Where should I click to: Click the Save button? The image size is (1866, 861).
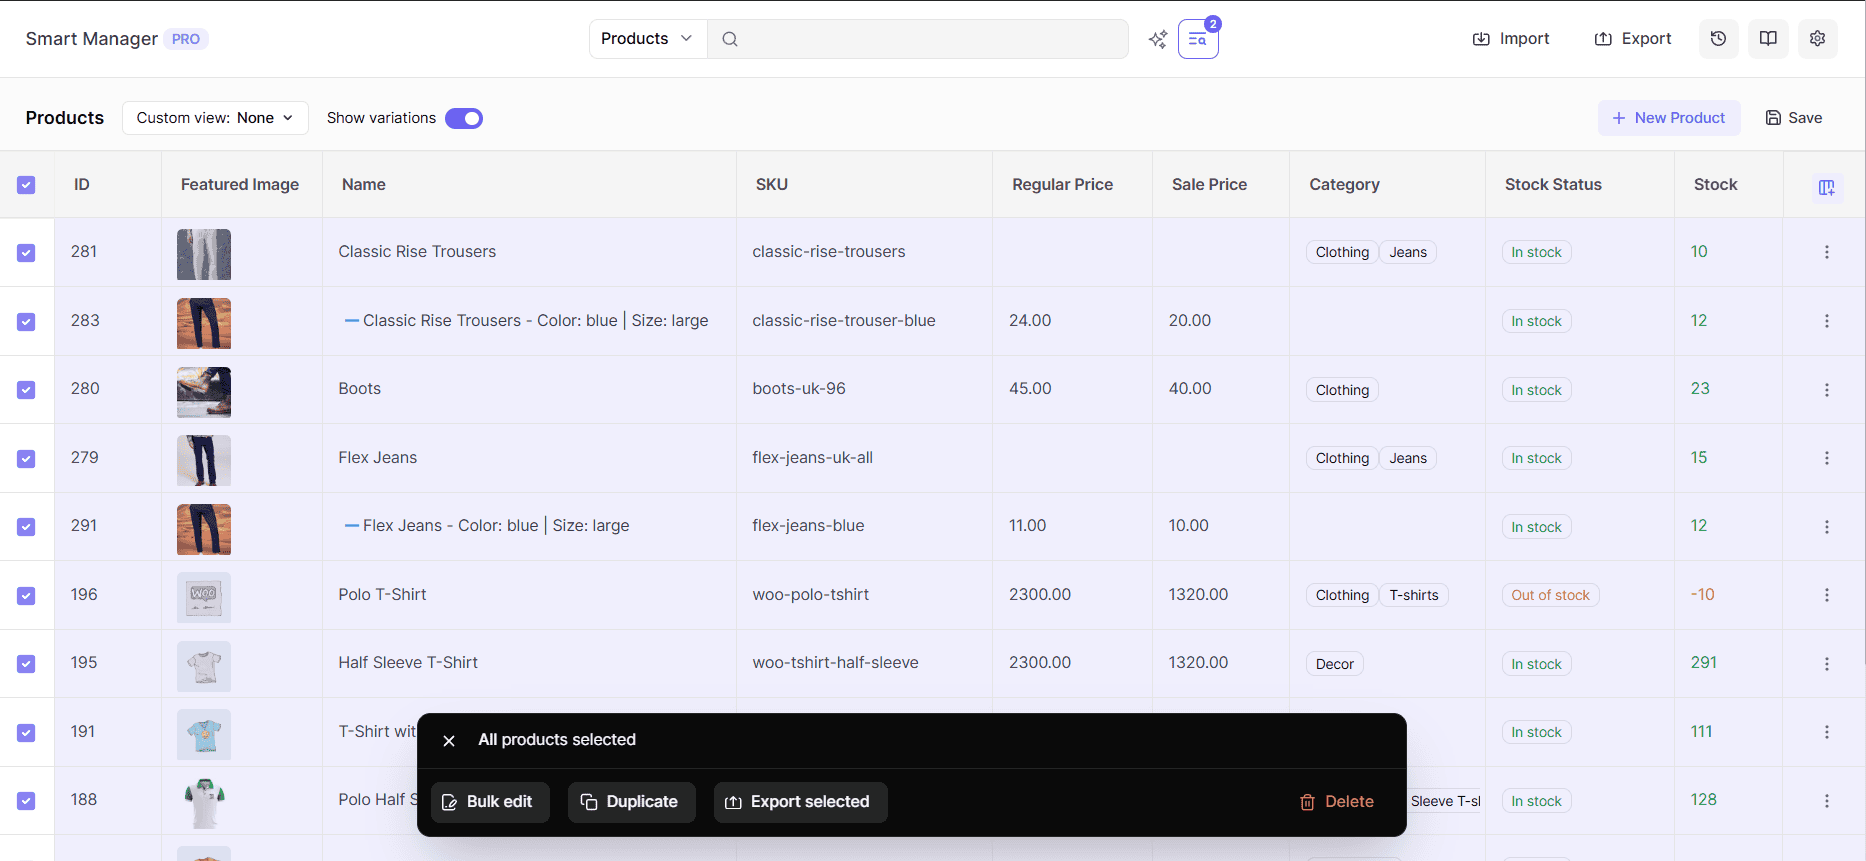pos(1794,118)
